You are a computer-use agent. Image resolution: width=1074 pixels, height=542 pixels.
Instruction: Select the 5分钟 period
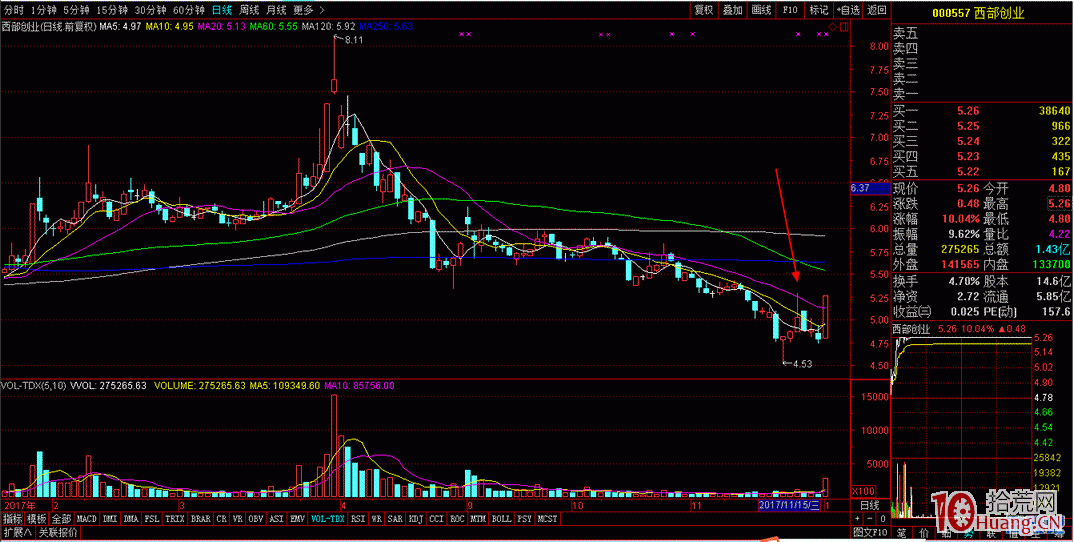(x=76, y=10)
